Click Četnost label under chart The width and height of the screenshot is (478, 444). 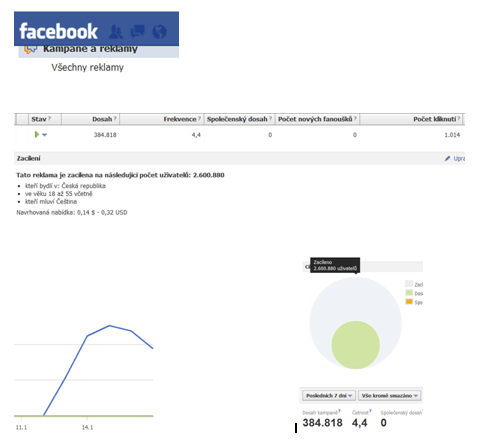360,413
